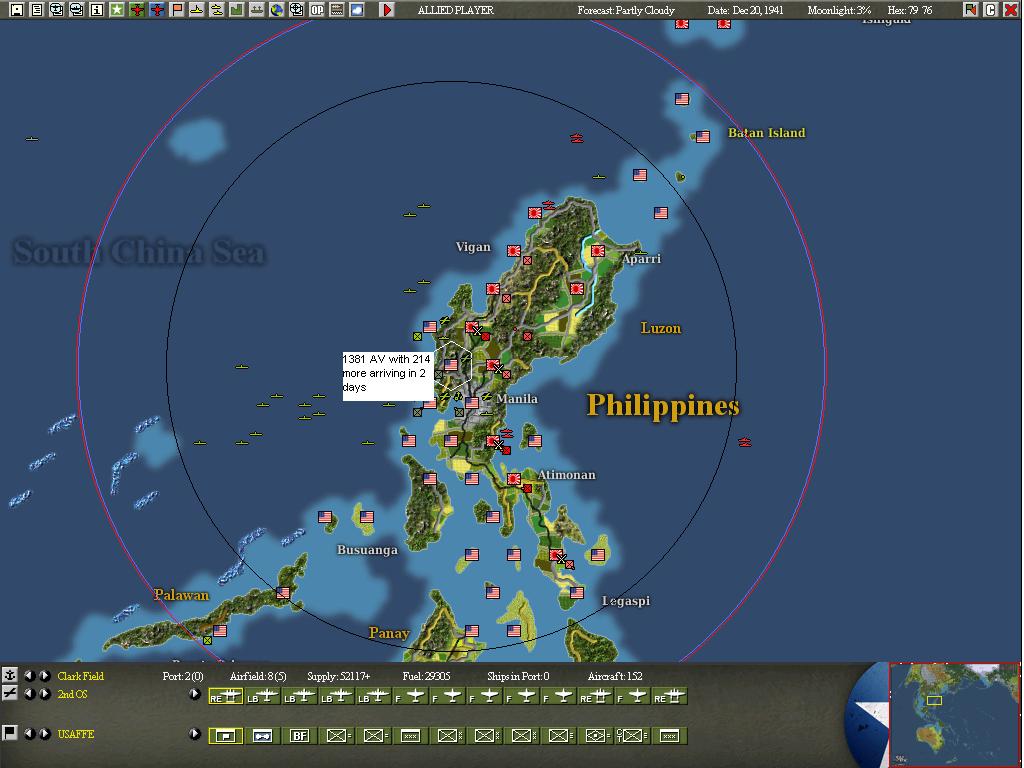Screen dimensions: 1024x768
Task: Click the red play end-turn arrow
Action: [x=387, y=10]
